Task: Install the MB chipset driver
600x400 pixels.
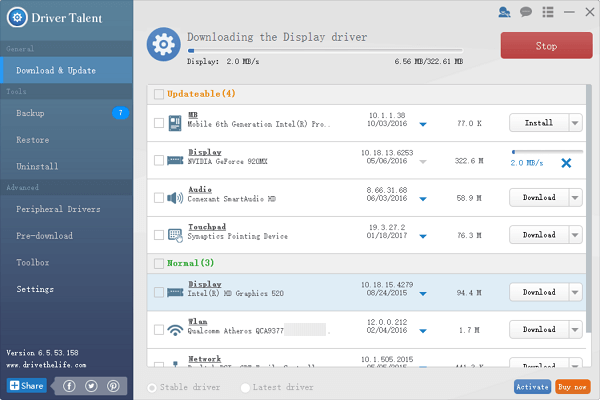Action: 539,123
